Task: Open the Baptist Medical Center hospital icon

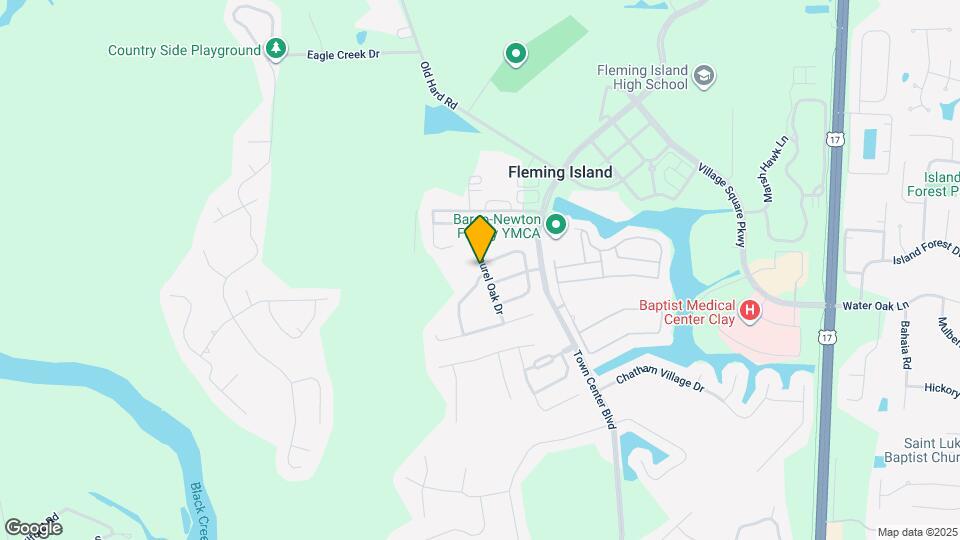Action: pyautogui.click(x=749, y=311)
